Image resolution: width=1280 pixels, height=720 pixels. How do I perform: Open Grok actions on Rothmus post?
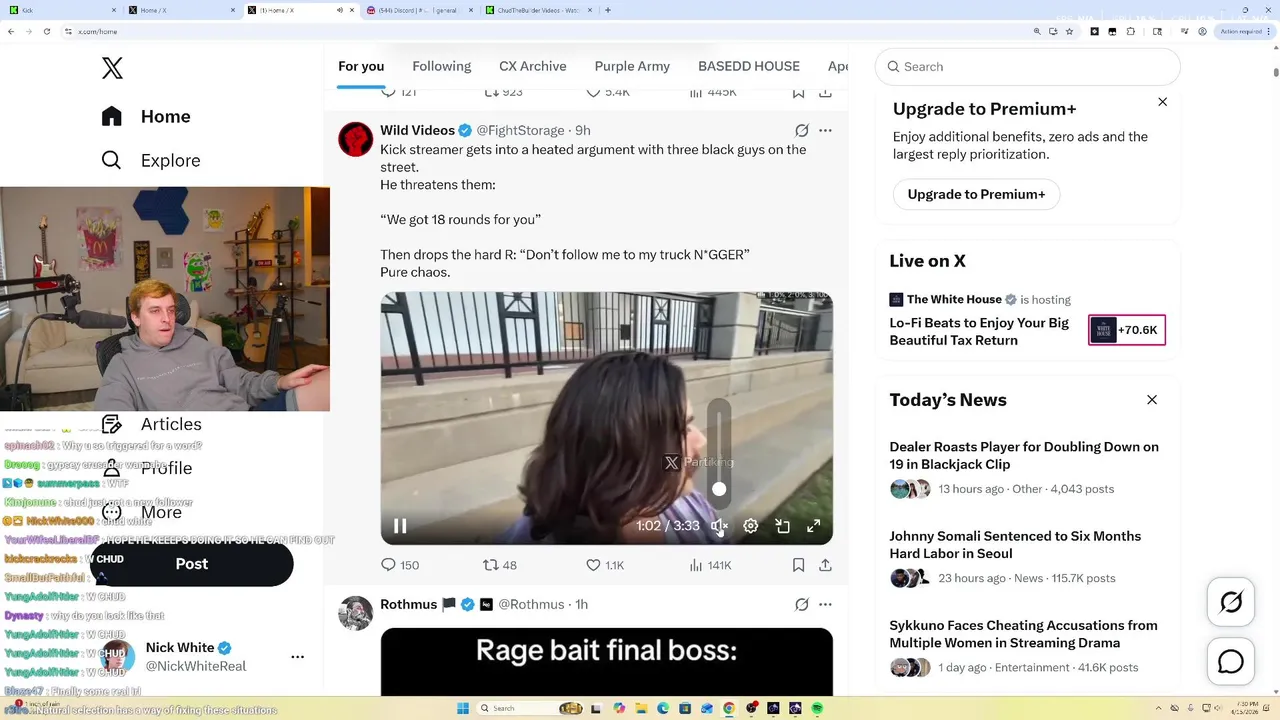pyautogui.click(x=801, y=604)
